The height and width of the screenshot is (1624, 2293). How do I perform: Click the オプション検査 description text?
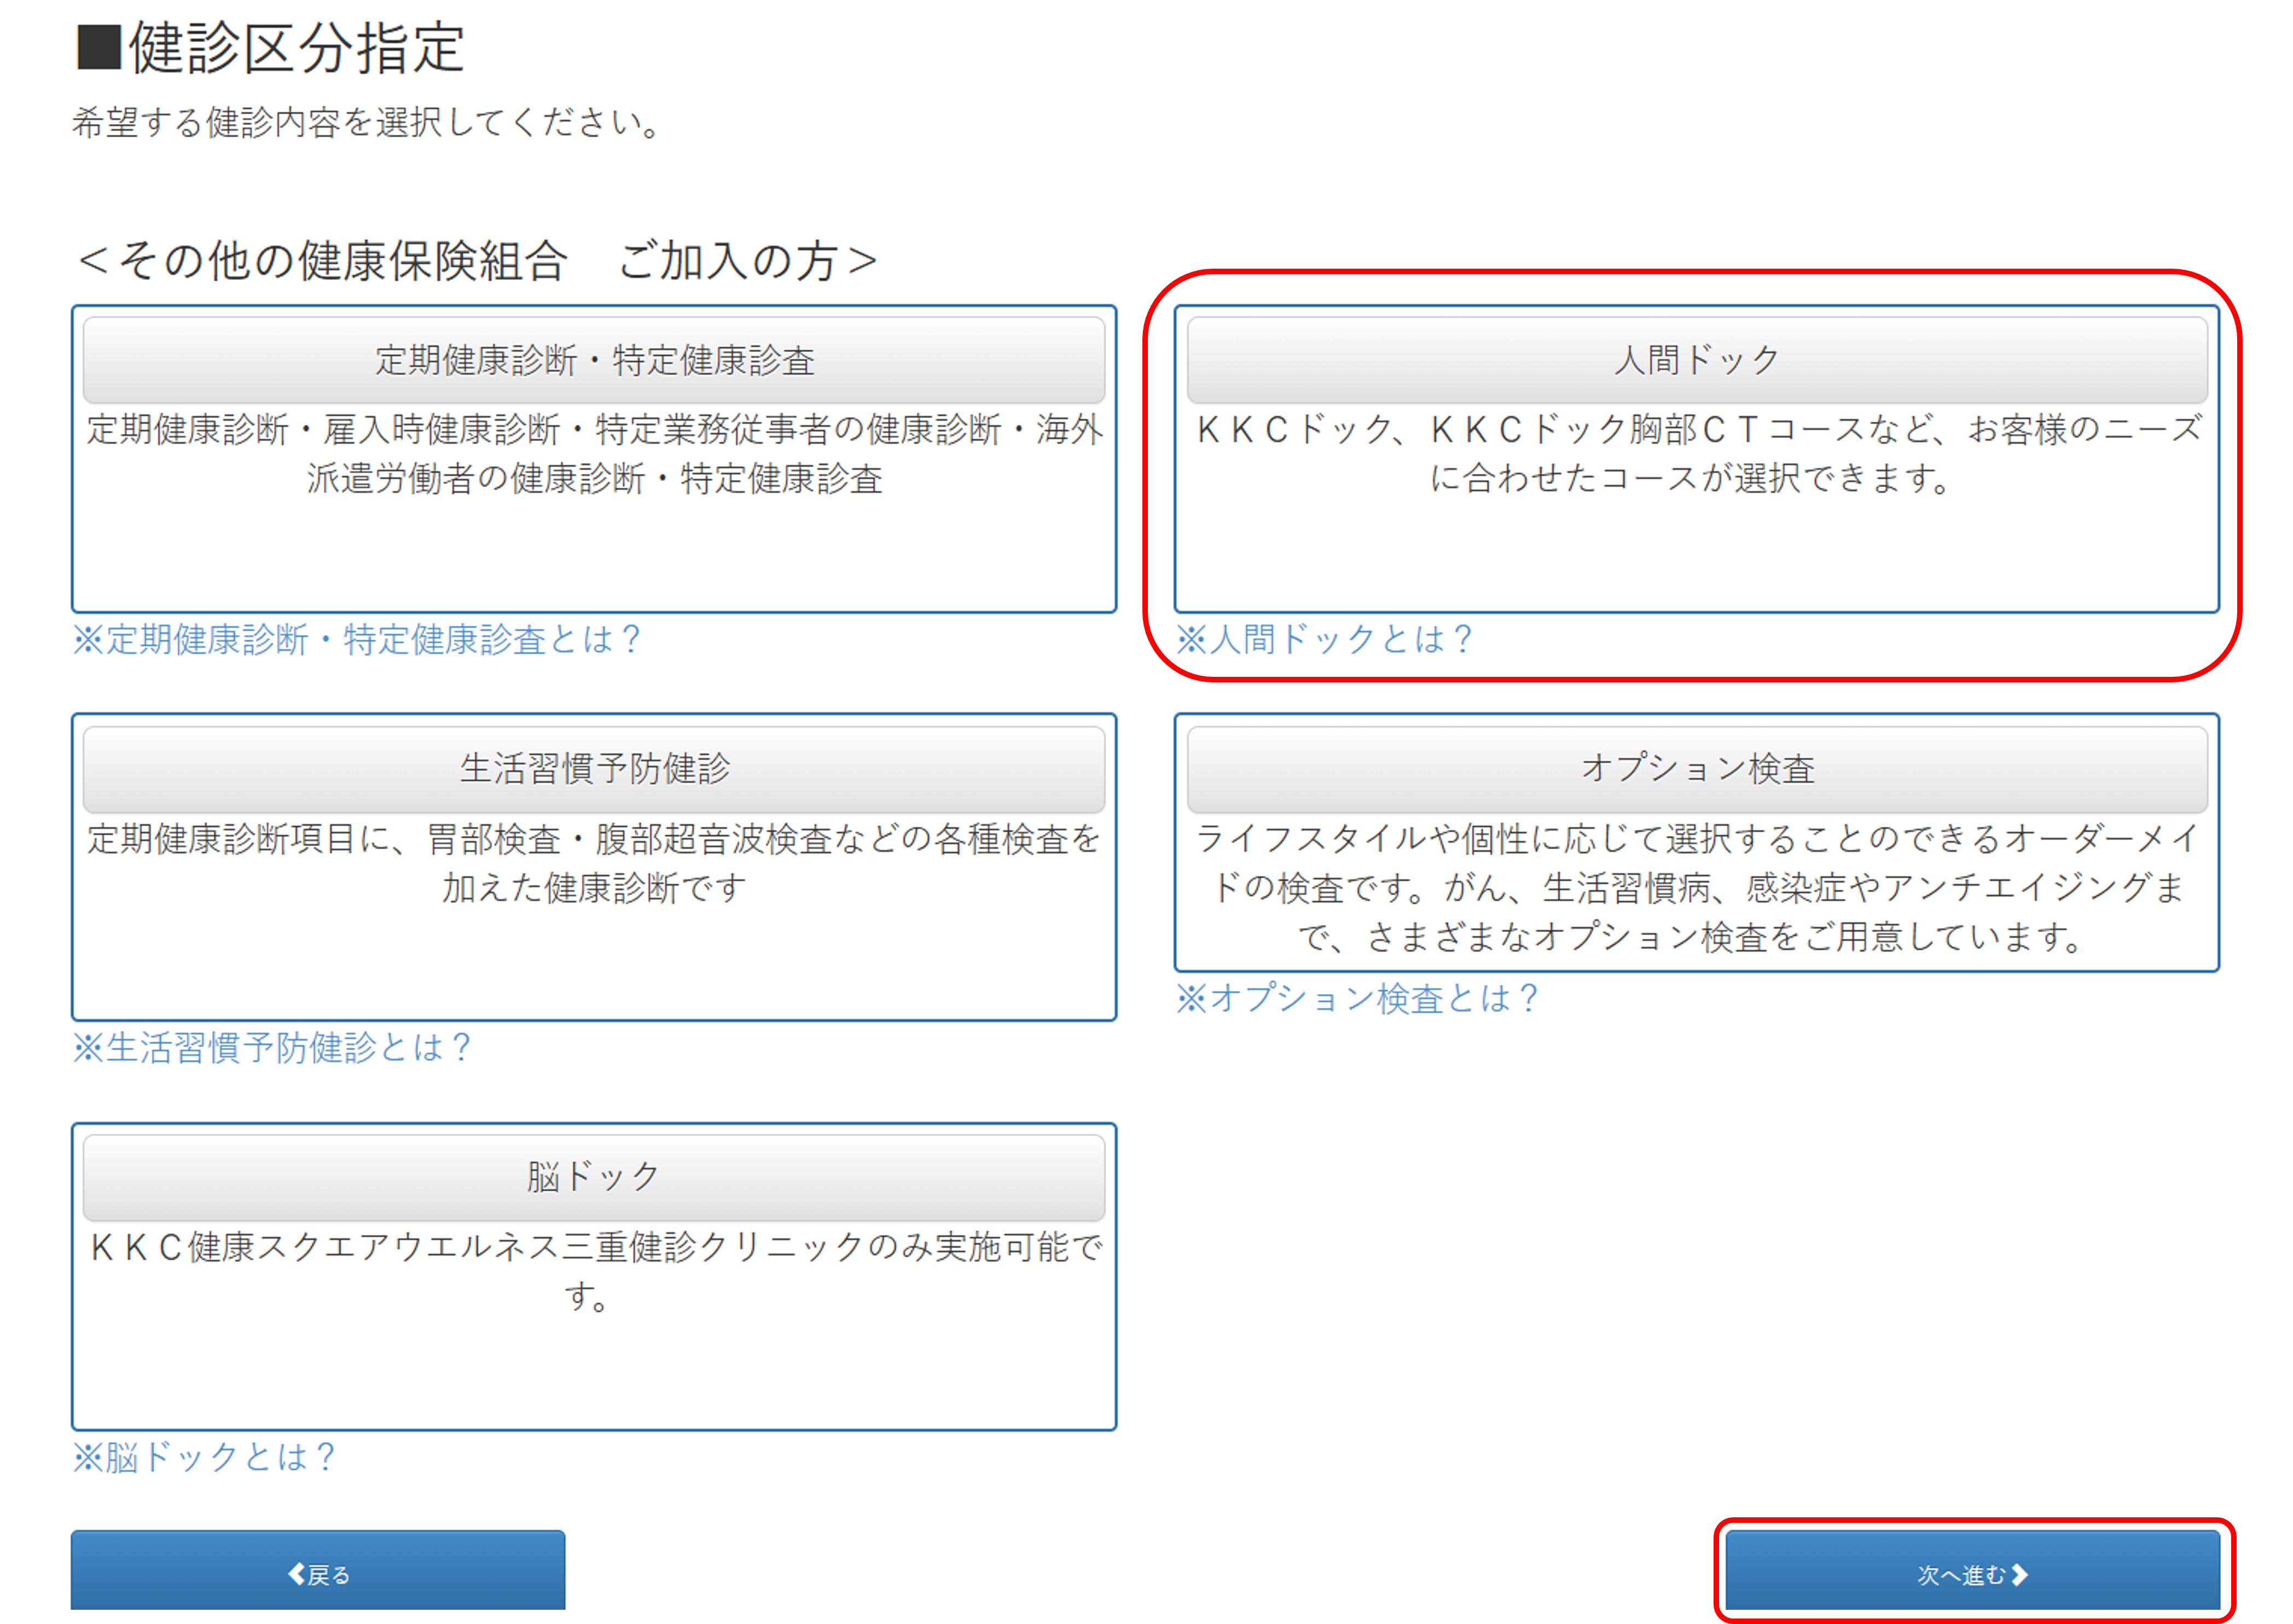tap(1696, 887)
